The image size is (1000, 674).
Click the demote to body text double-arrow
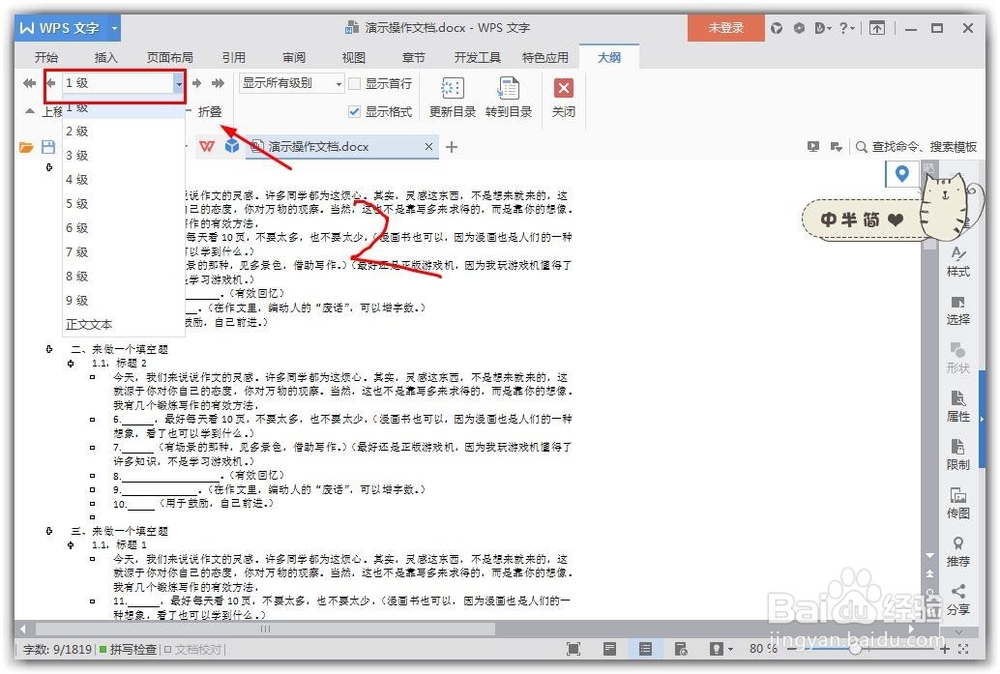coord(218,83)
